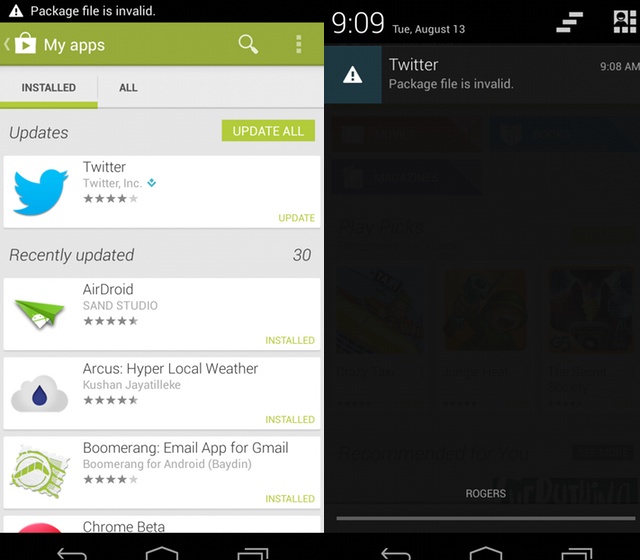Open the Twitter app icon

pyautogui.click(x=40, y=192)
